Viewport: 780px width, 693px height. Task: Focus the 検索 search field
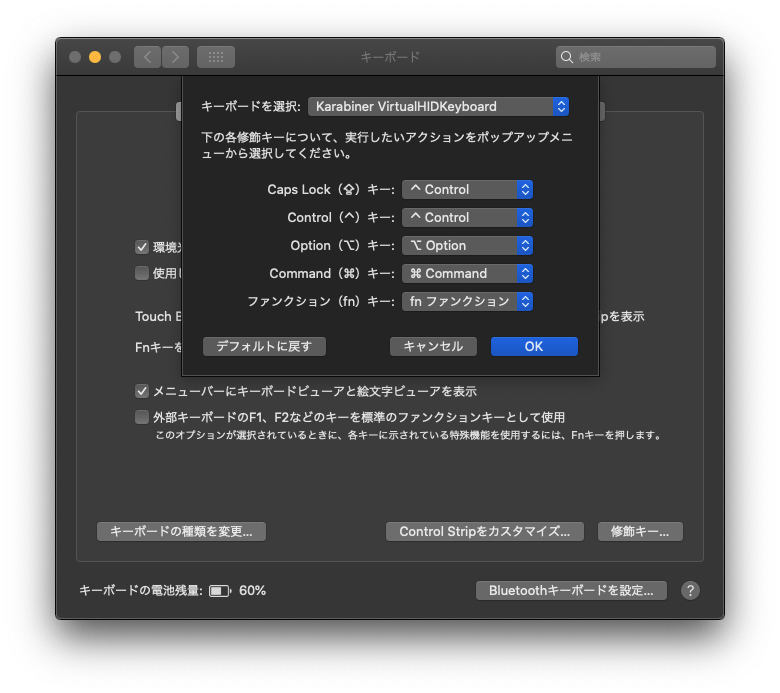[x=636, y=57]
